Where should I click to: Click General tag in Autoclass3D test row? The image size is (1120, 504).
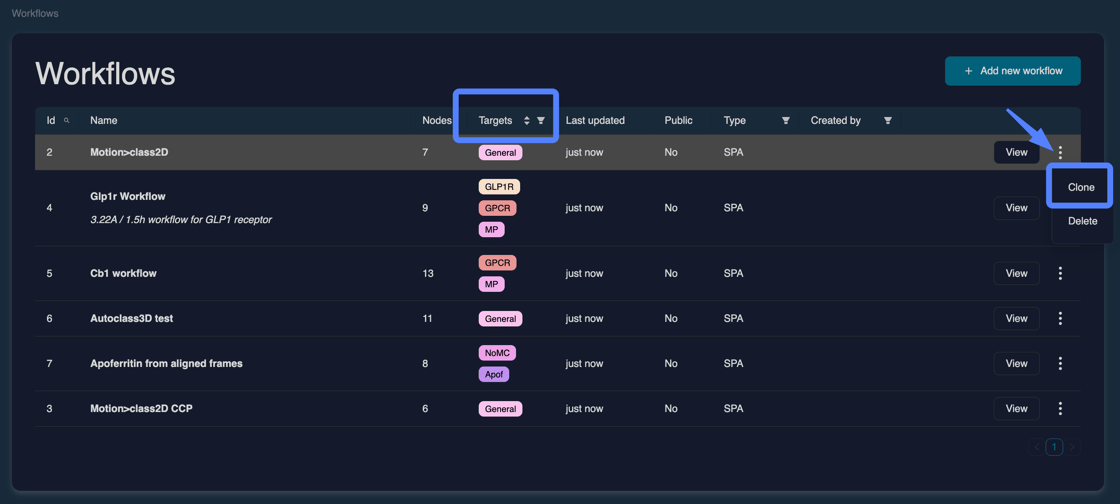pyautogui.click(x=500, y=318)
